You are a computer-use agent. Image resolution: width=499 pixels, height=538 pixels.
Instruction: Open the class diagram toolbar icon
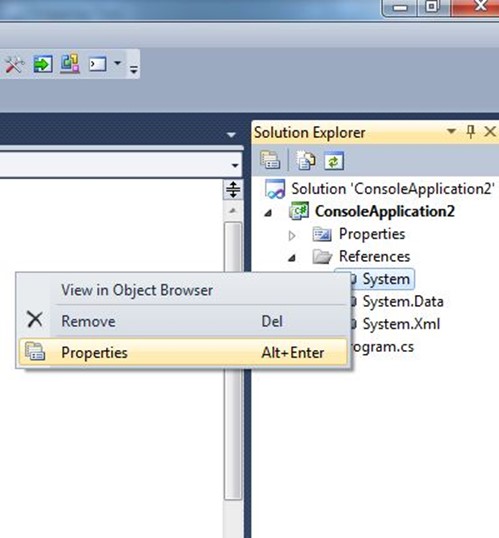70,64
